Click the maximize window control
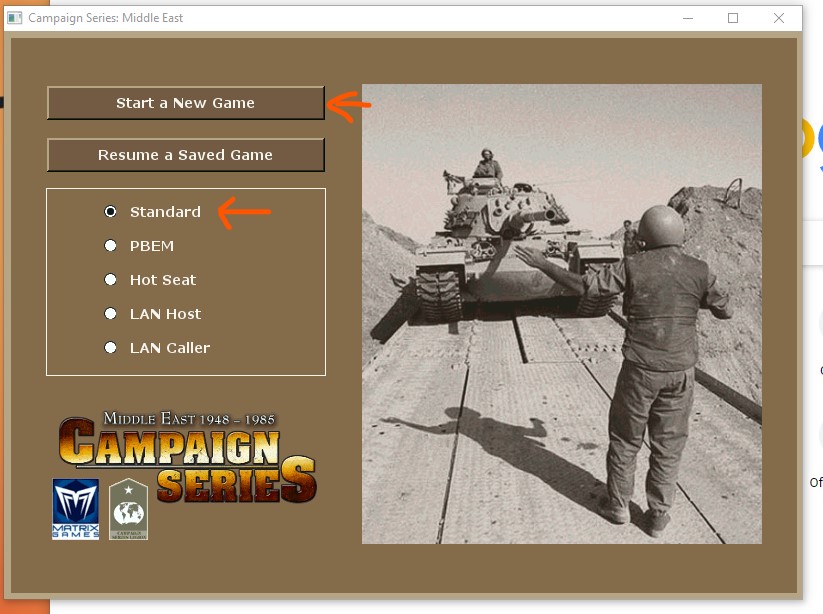Viewport: 823px width, 614px height. pyautogui.click(x=732, y=17)
